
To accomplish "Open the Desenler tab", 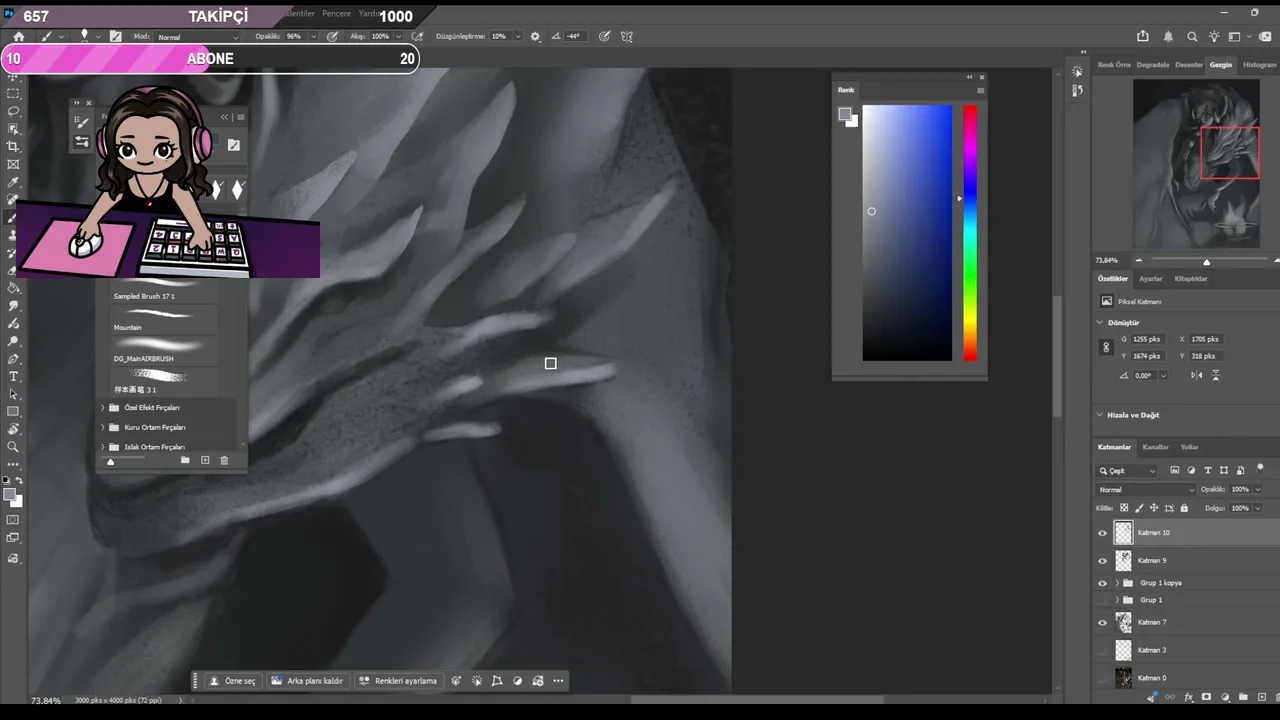I will [x=1189, y=65].
